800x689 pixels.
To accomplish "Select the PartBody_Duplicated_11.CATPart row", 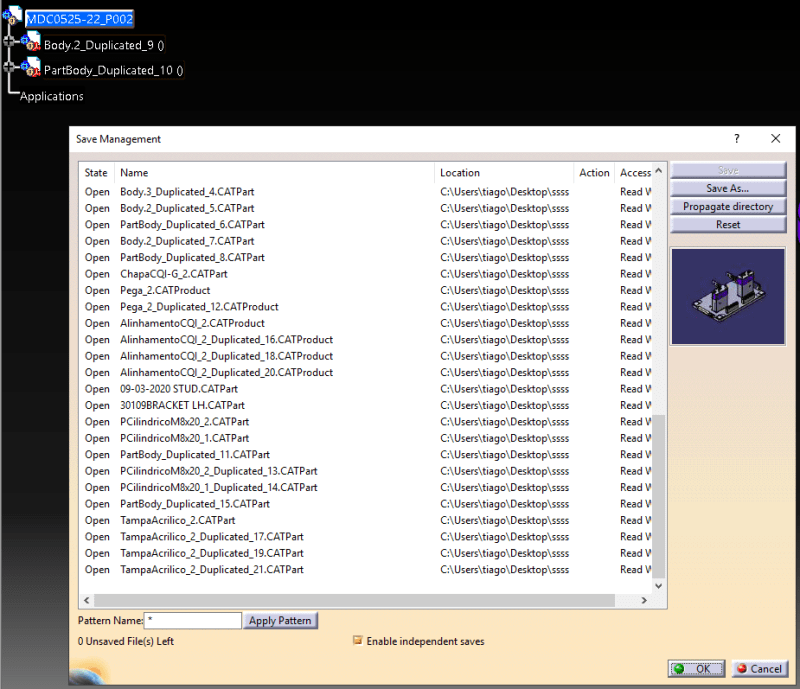I will [x=366, y=454].
